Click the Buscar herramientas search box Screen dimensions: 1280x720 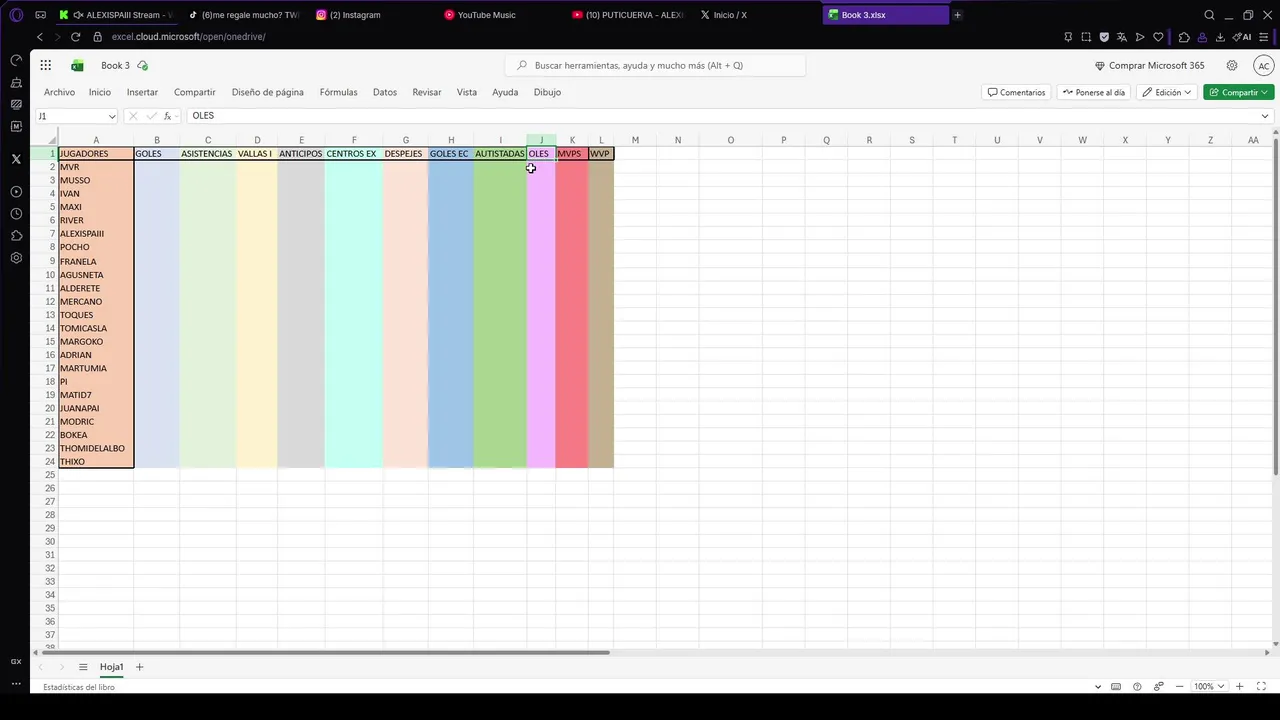coord(655,65)
